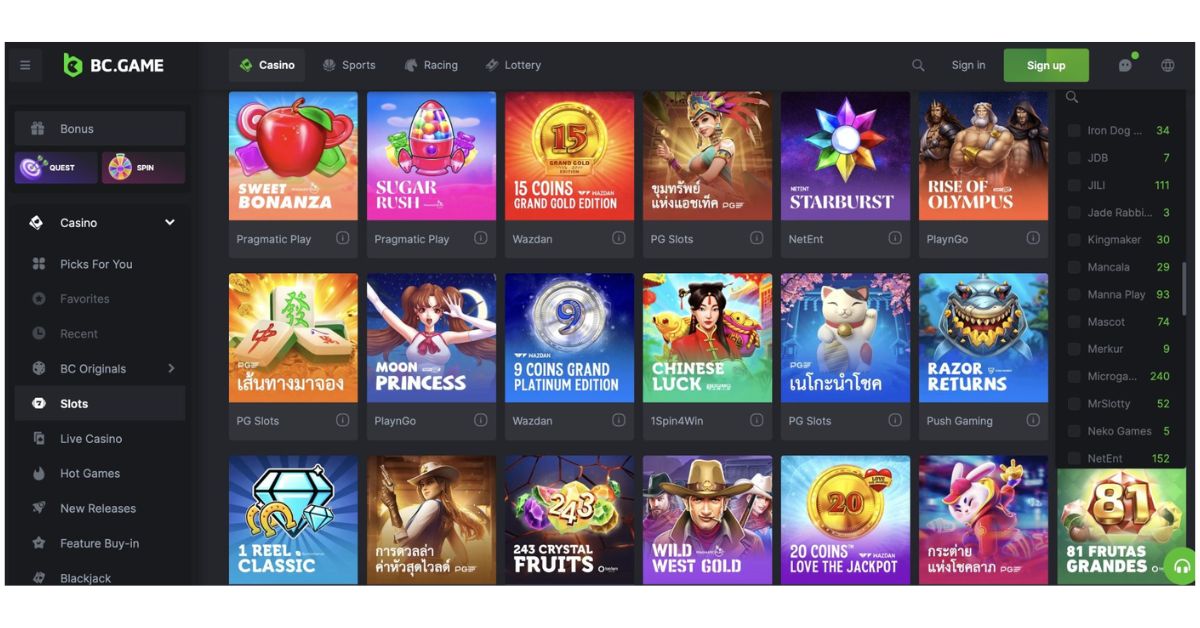
Task: Expand the BC Originals submenu arrow
Action: coord(171,369)
